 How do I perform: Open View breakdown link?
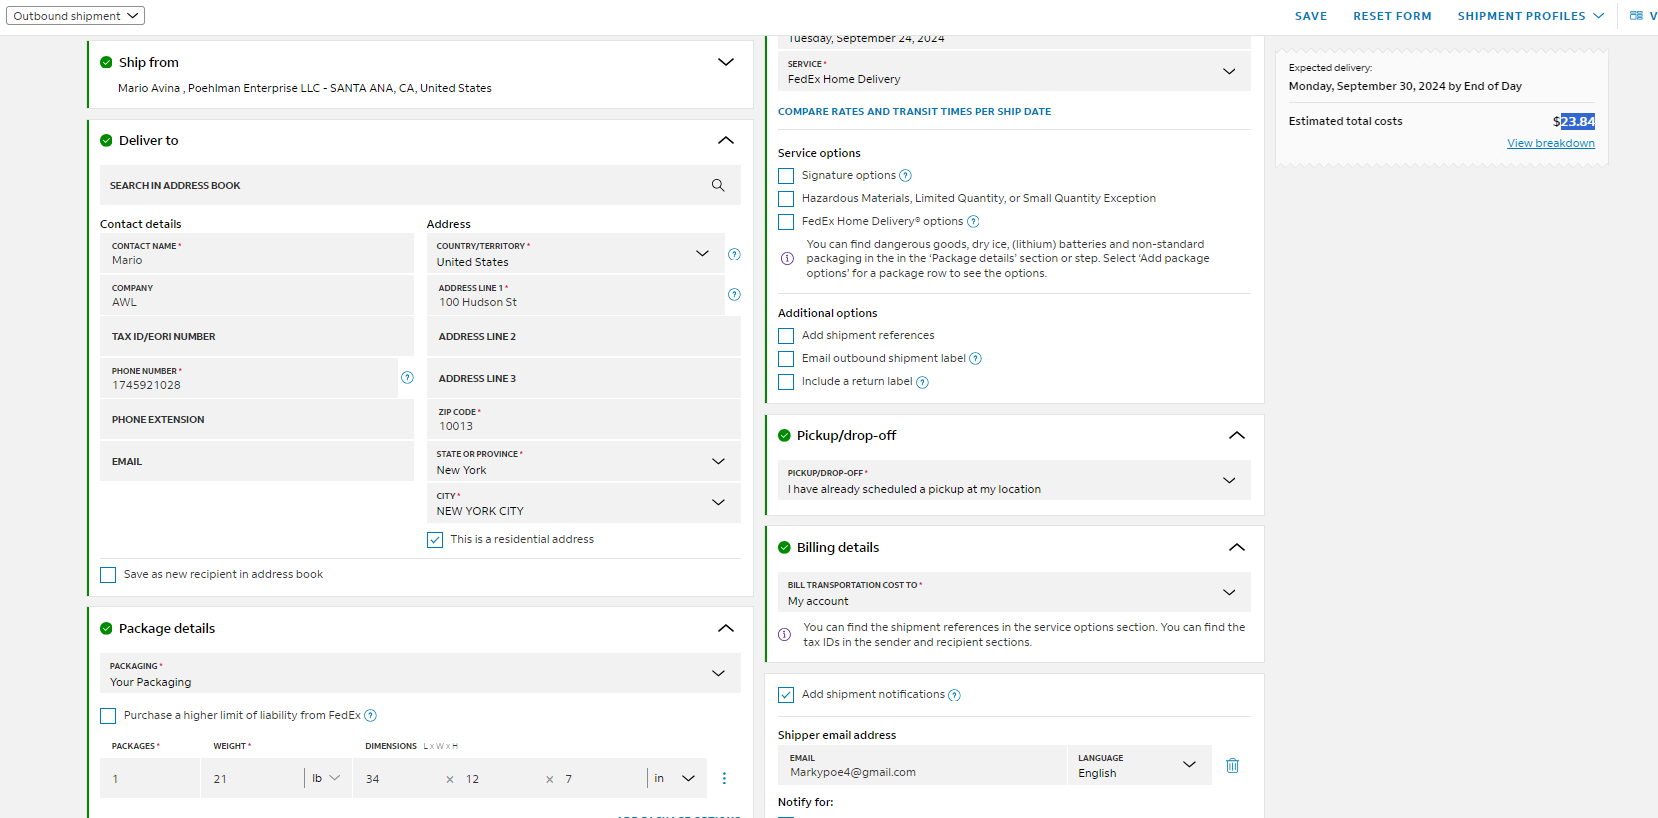1551,144
